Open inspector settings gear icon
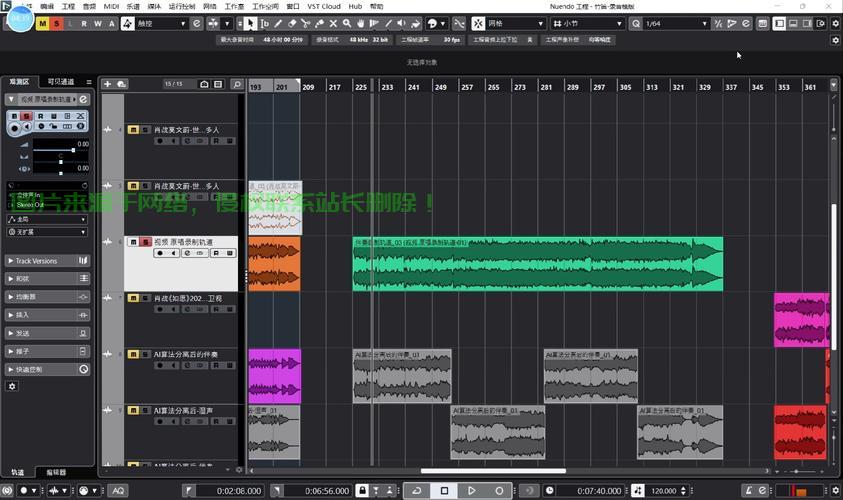Screen dimensions: 843x500 click(12, 386)
